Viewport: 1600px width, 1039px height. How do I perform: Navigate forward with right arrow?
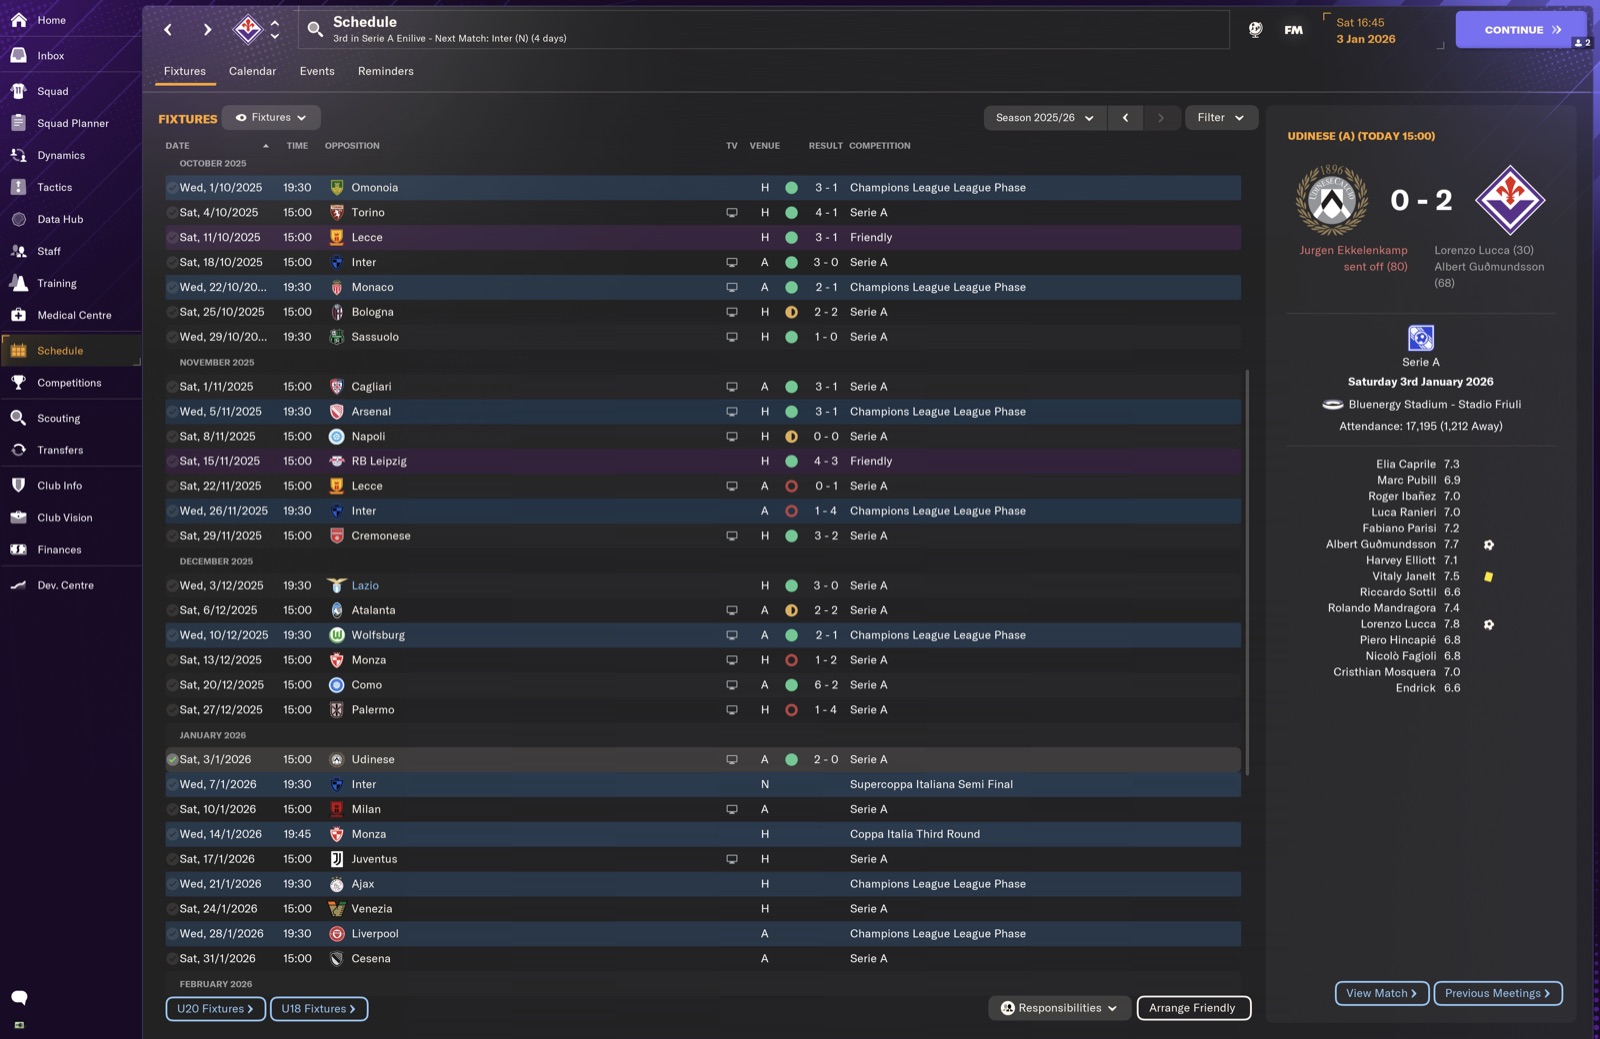[207, 30]
